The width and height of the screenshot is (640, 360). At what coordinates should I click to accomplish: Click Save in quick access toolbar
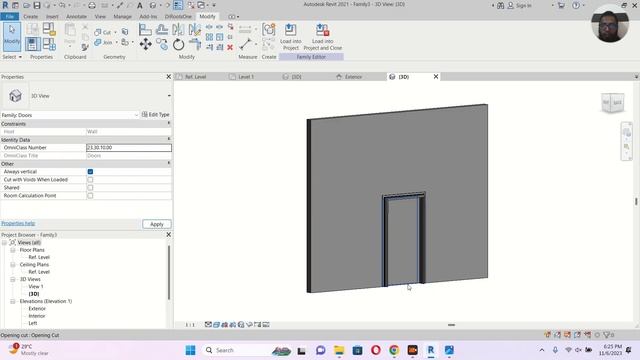coord(37,5)
